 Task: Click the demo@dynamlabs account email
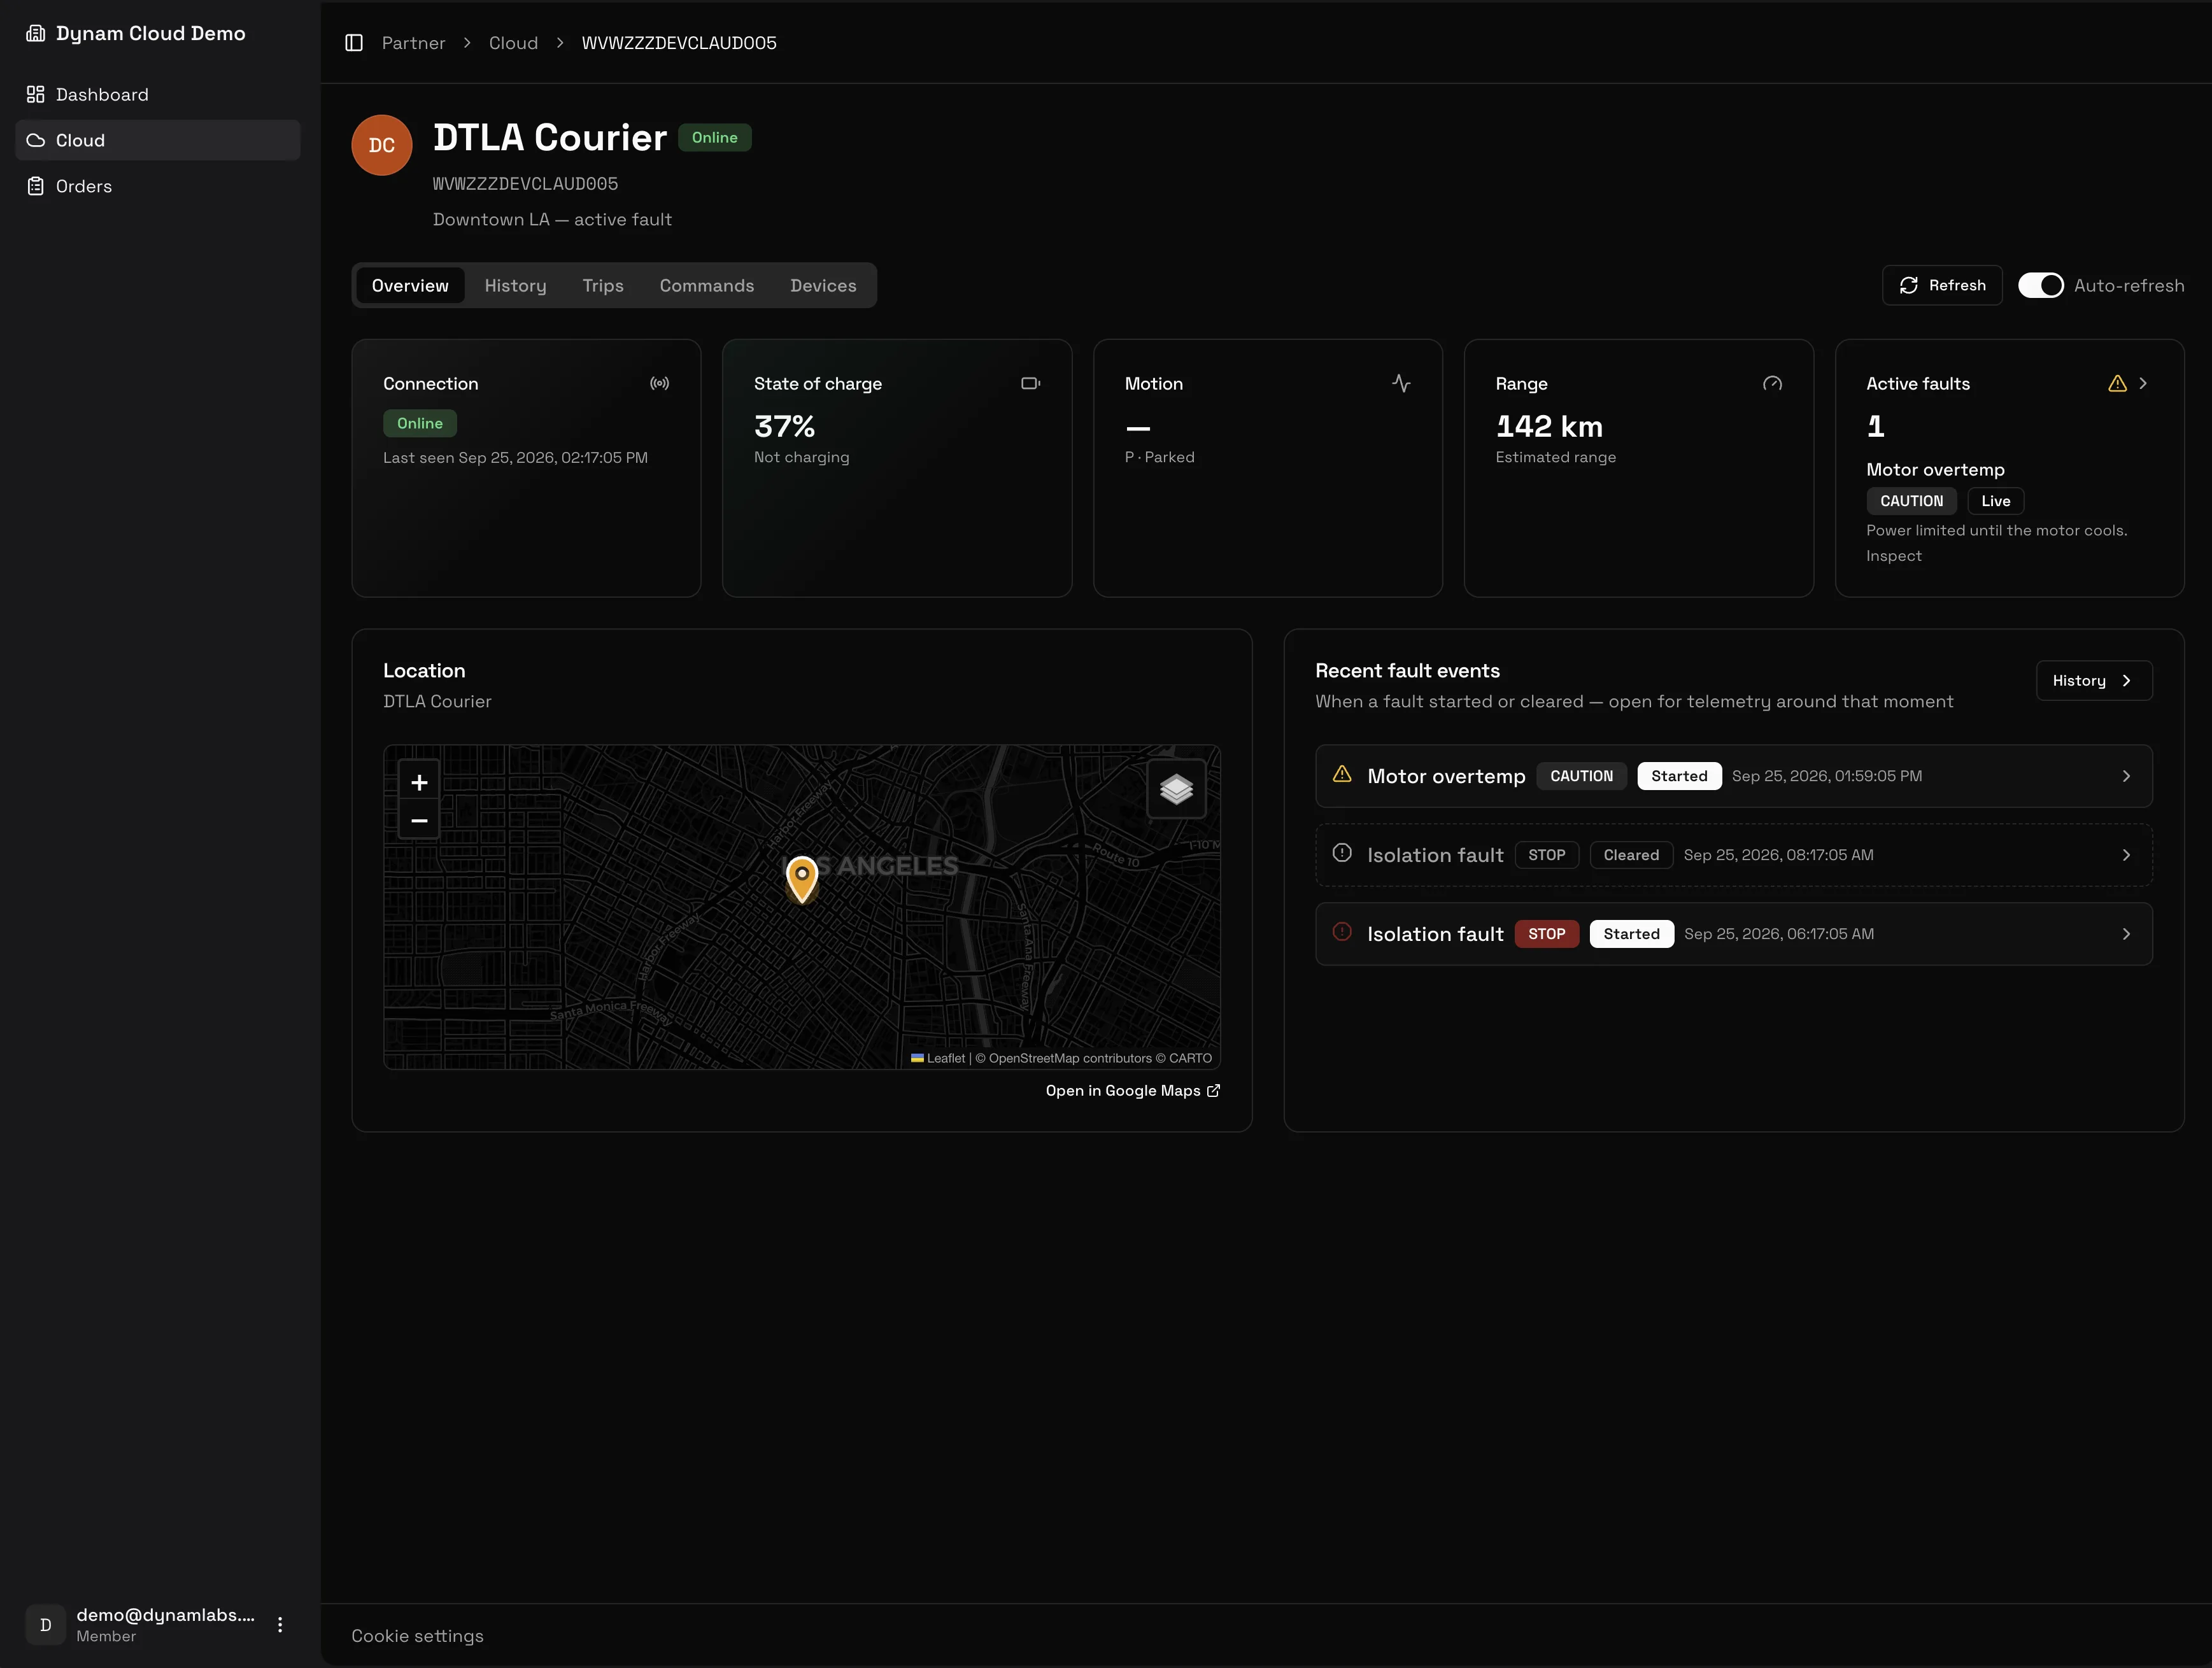(x=165, y=1615)
